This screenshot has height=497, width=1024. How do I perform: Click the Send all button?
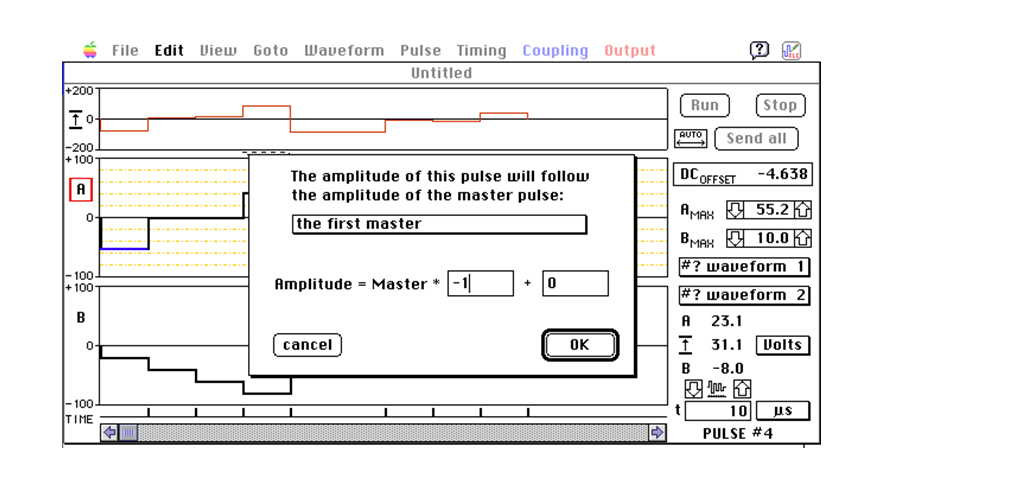[x=756, y=138]
